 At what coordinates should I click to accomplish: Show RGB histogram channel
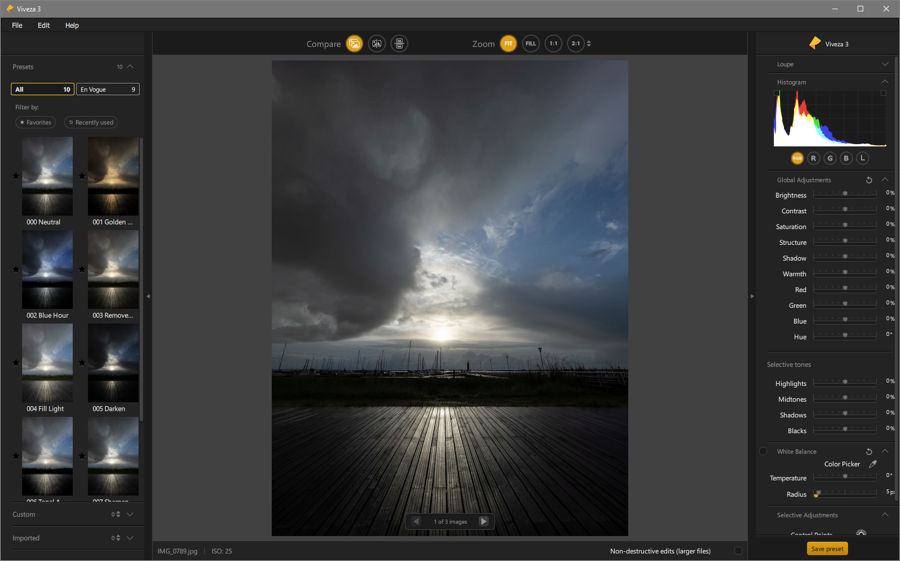797,158
